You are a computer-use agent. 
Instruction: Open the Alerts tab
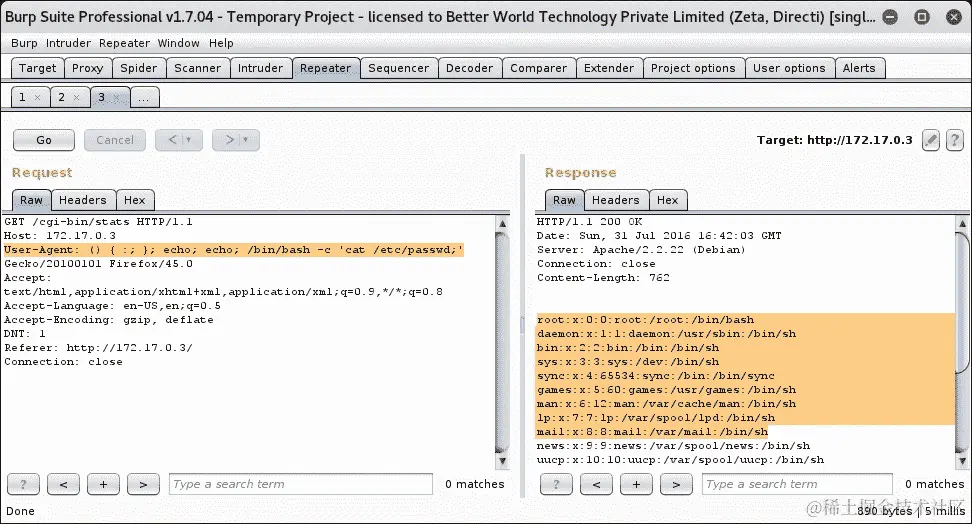coord(859,68)
